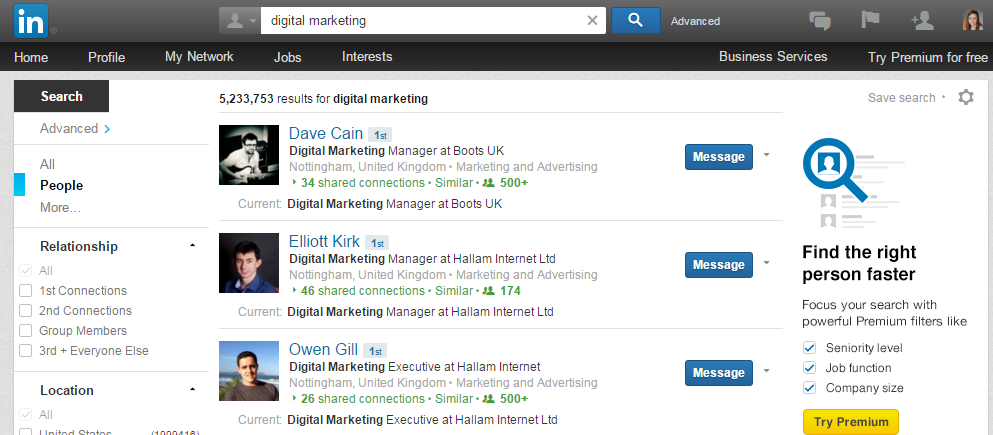993x435 pixels.
Task: Clear the search box with X icon
Action: point(592,20)
